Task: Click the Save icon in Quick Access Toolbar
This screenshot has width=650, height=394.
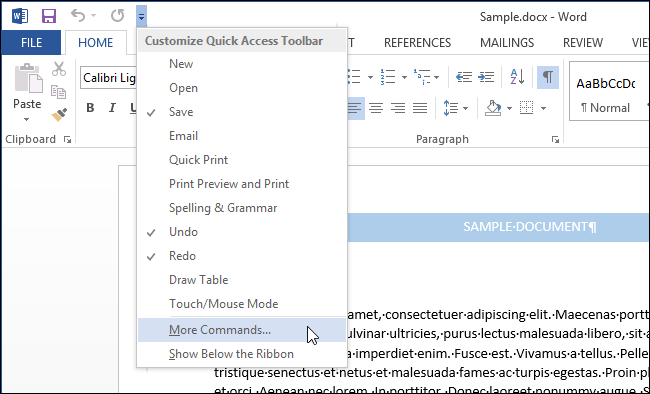Action: point(49,17)
